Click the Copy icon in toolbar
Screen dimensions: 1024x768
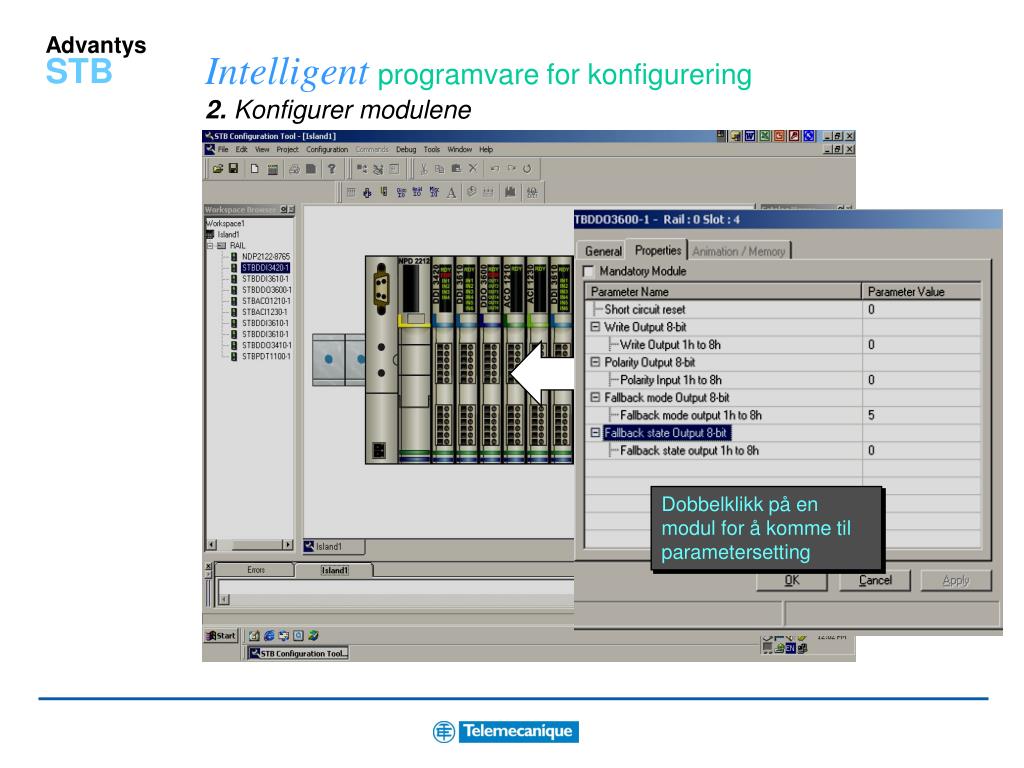click(x=440, y=168)
